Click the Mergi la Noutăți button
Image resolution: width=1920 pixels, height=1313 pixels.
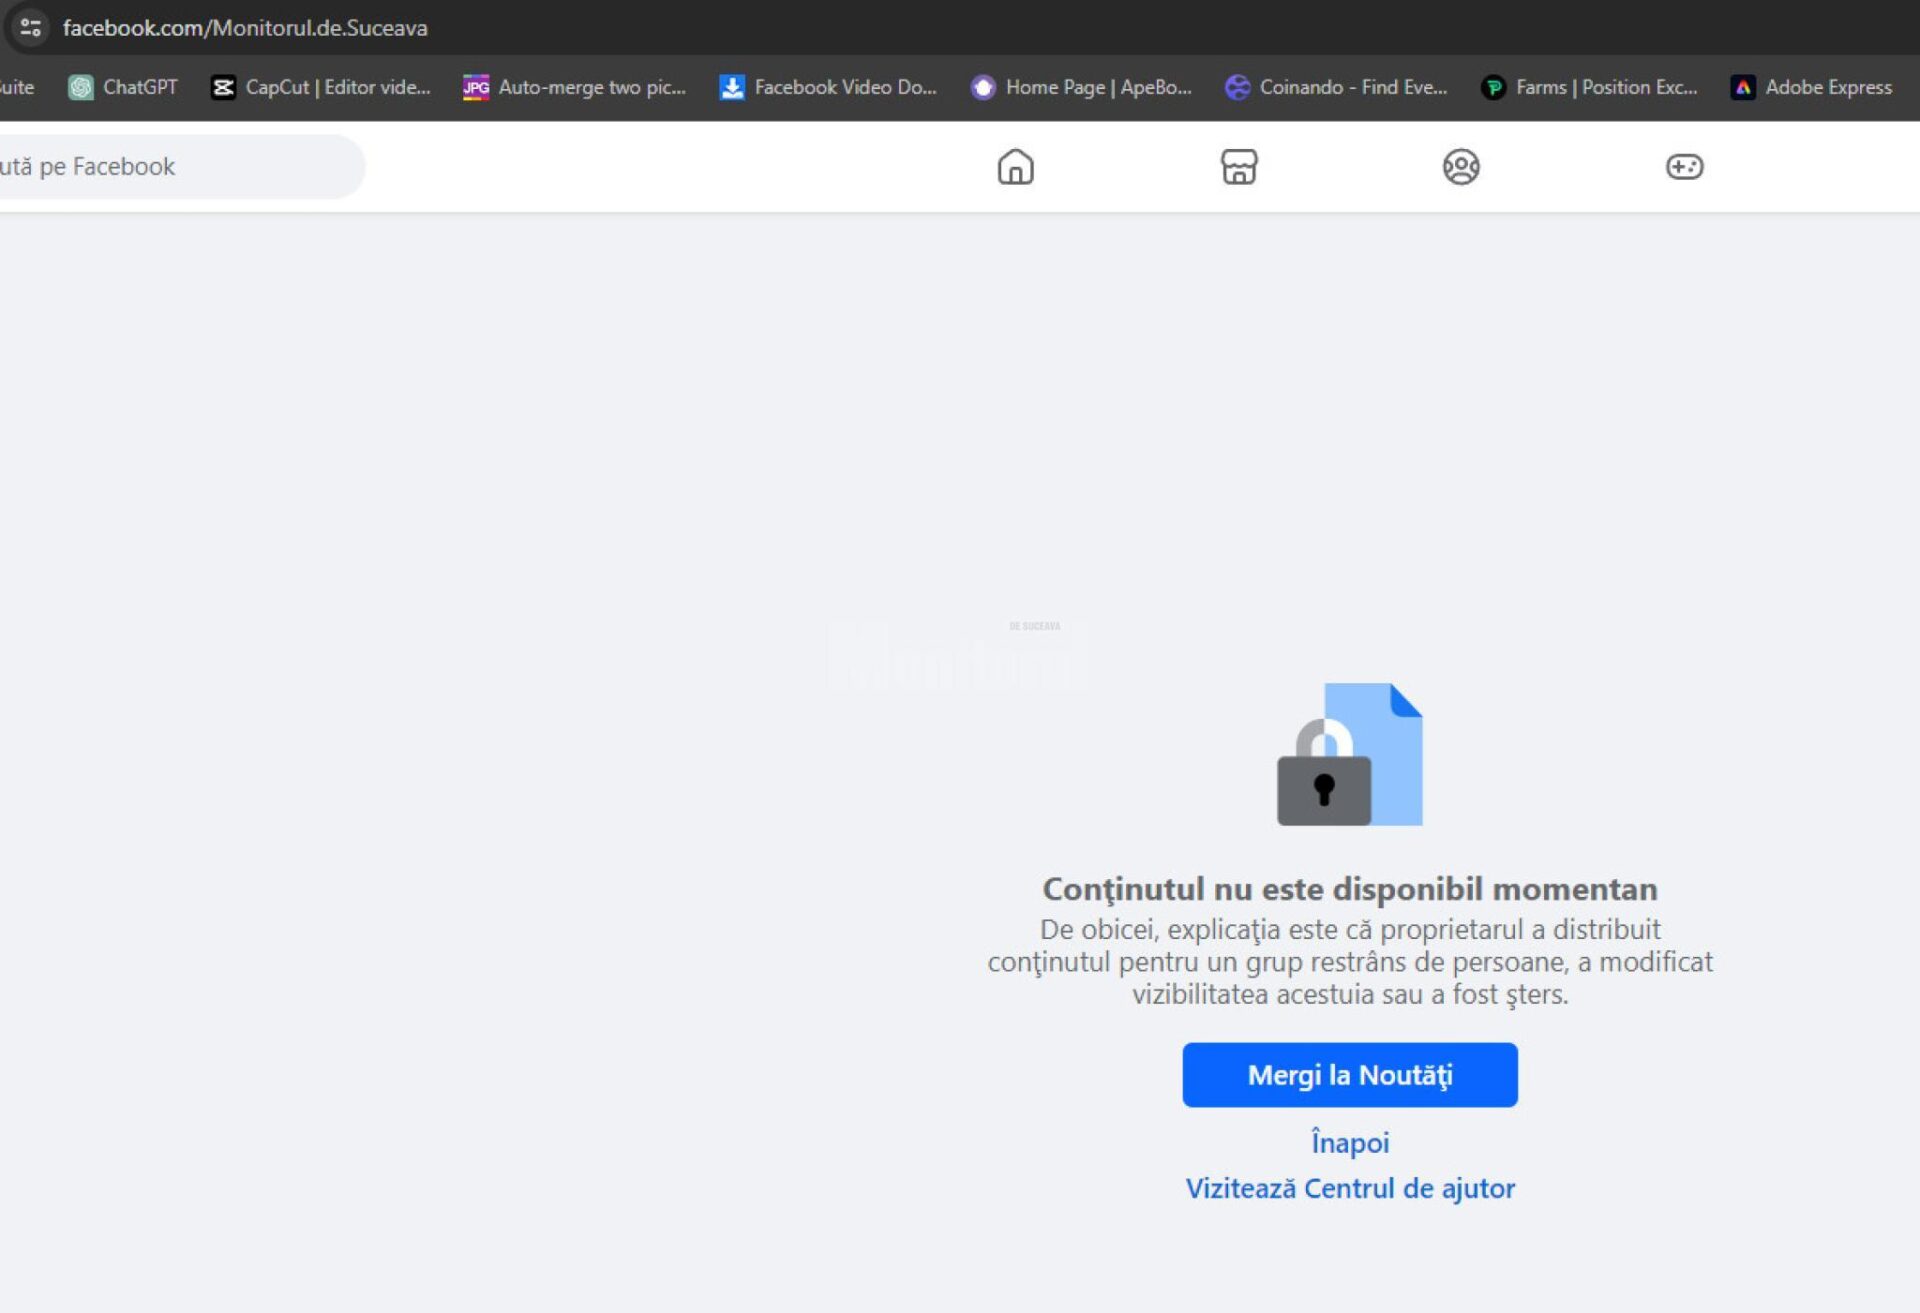(x=1350, y=1075)
